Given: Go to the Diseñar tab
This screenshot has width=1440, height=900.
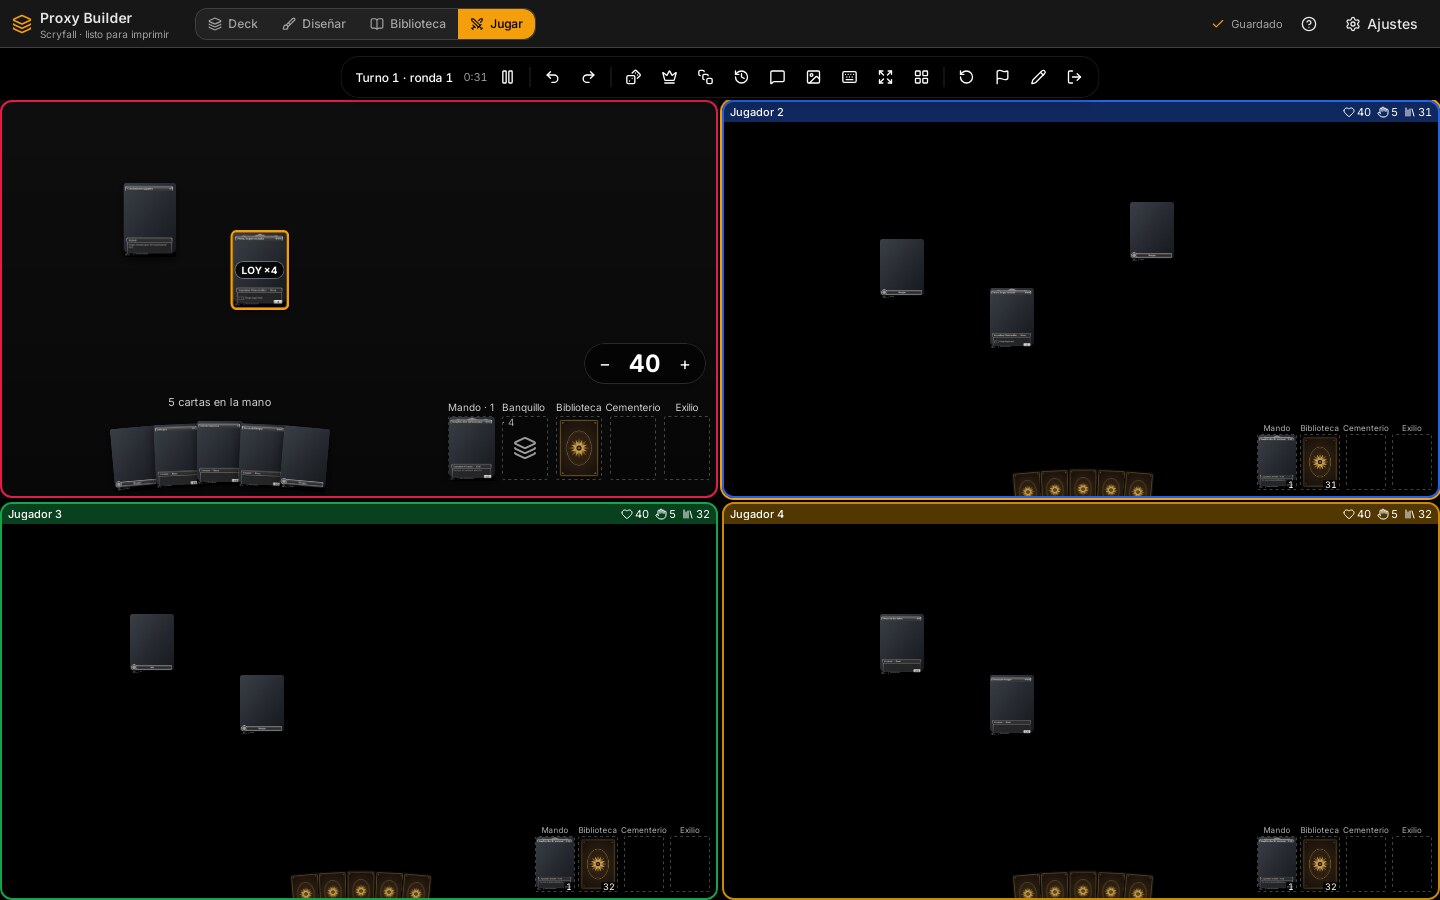Looking at the screenshot, I should tap(314, 24).
